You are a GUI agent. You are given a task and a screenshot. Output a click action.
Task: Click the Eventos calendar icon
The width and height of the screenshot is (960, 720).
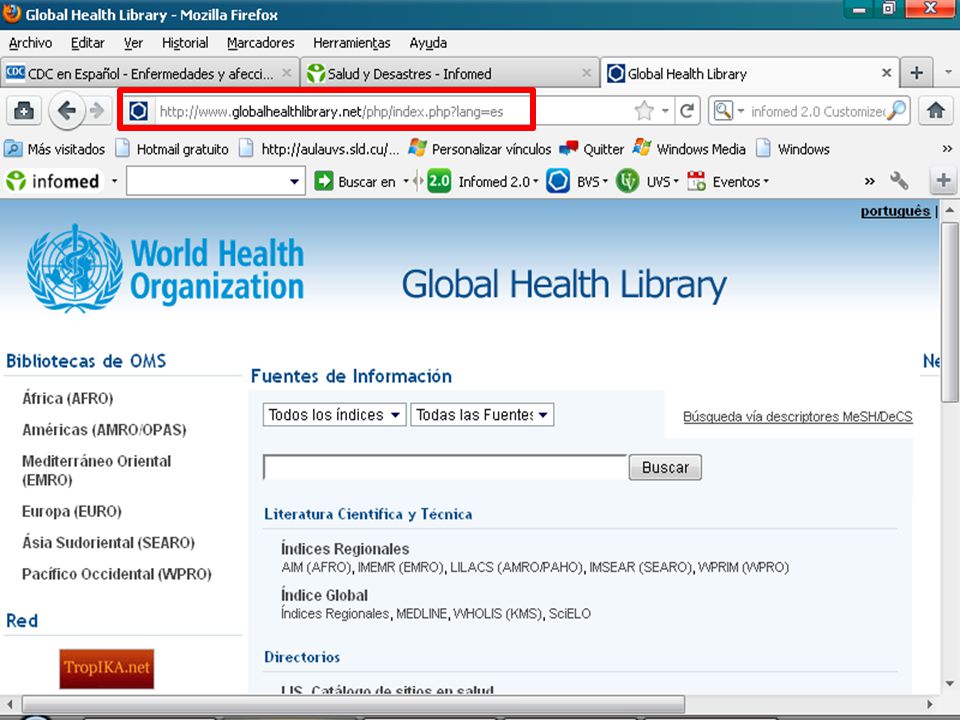tap(696, 181)
